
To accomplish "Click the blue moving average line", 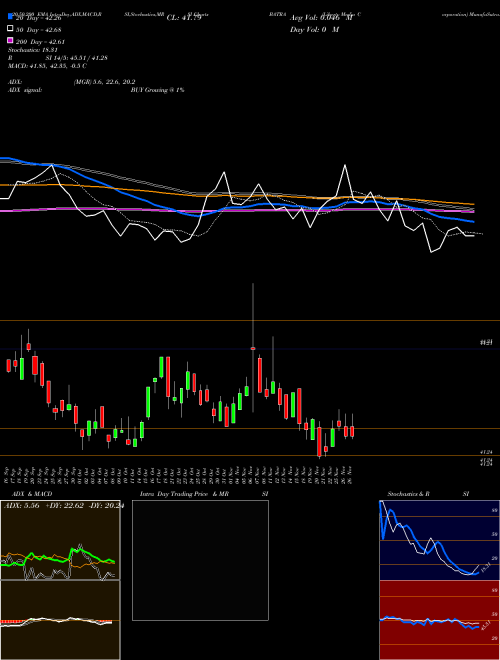I will tap(236, 206).
